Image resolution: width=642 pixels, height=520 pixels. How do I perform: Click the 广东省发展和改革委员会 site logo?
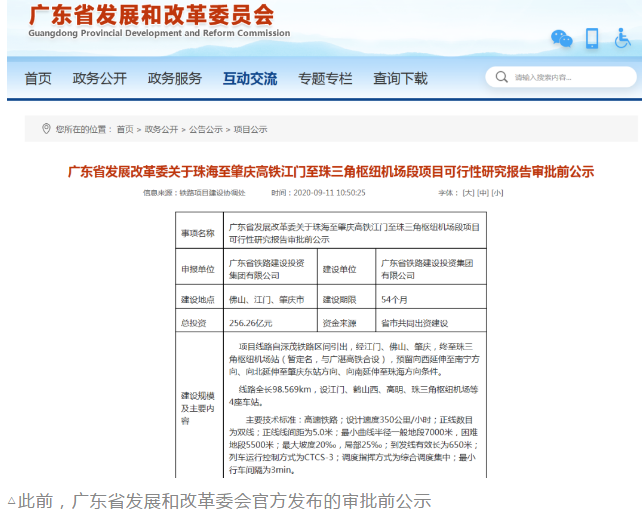[x=151, y=15]
